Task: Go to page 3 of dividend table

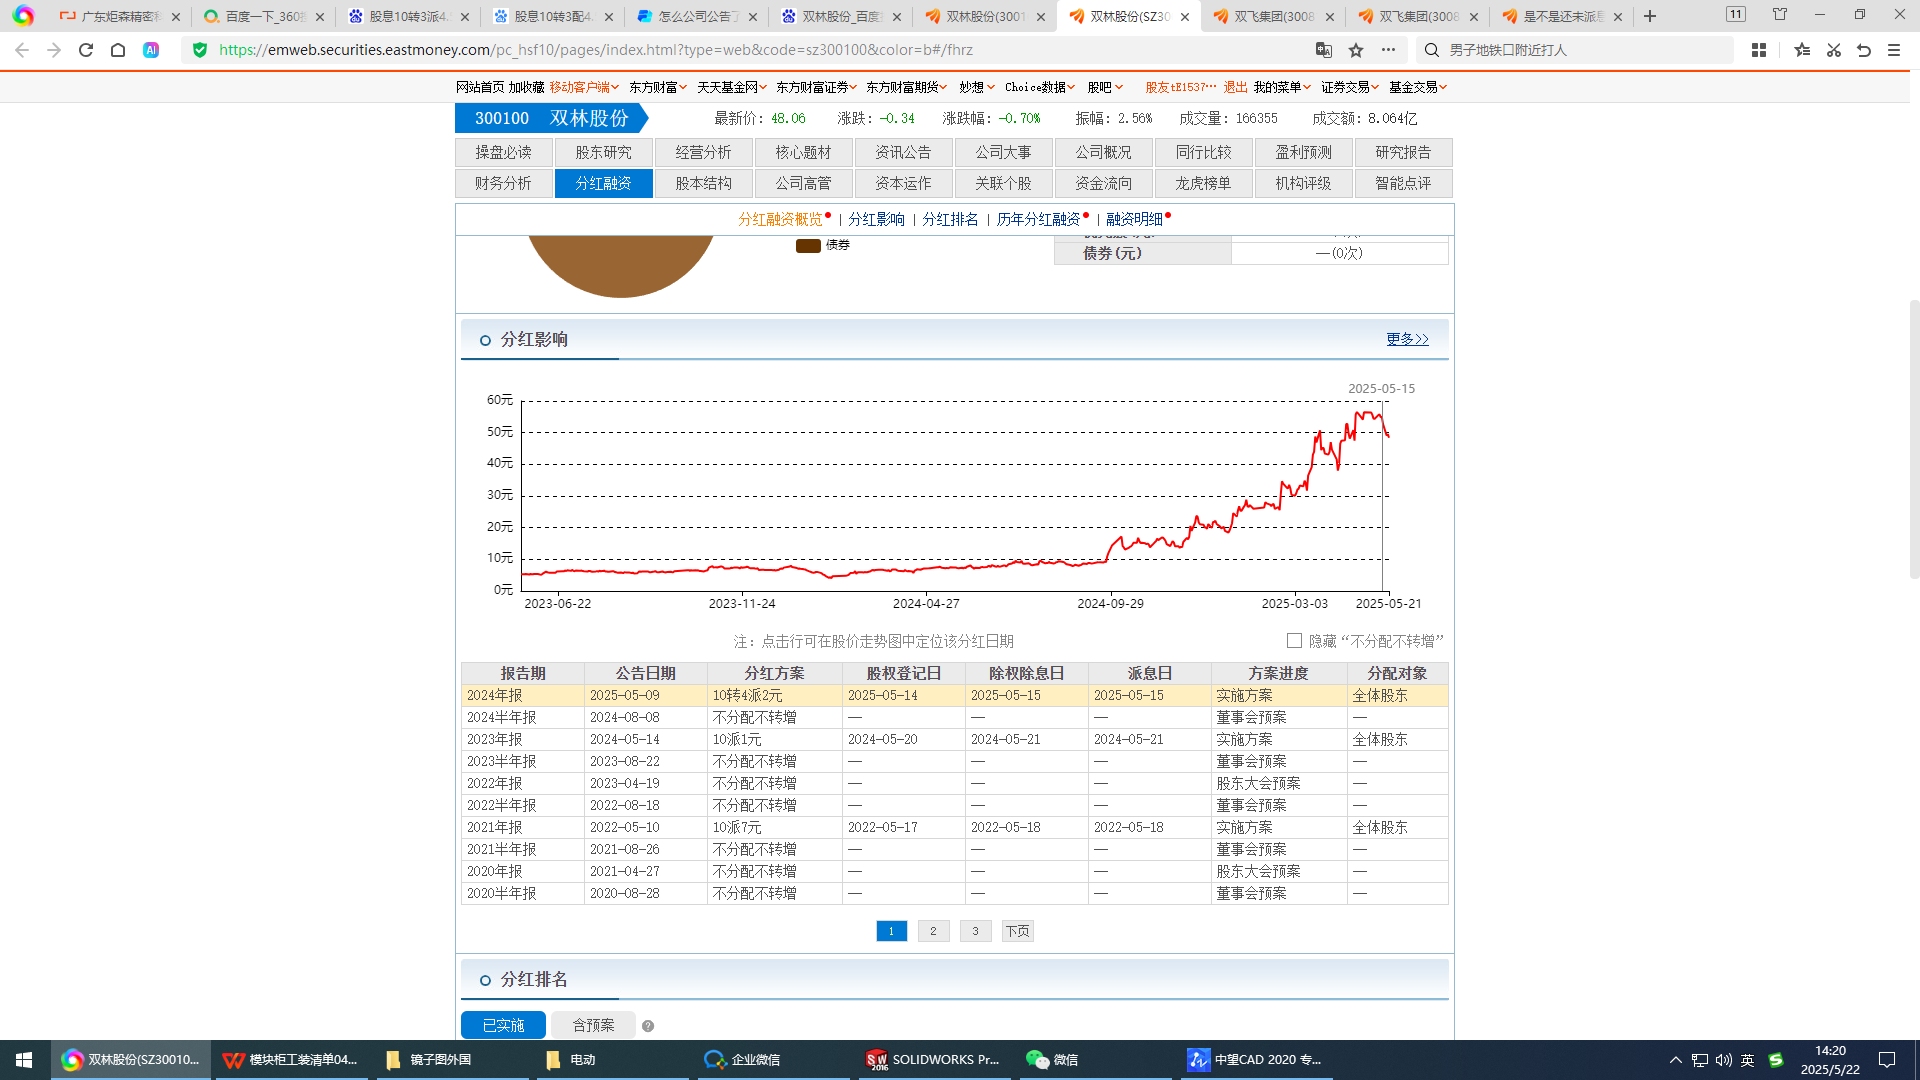Action: [975, 932]
